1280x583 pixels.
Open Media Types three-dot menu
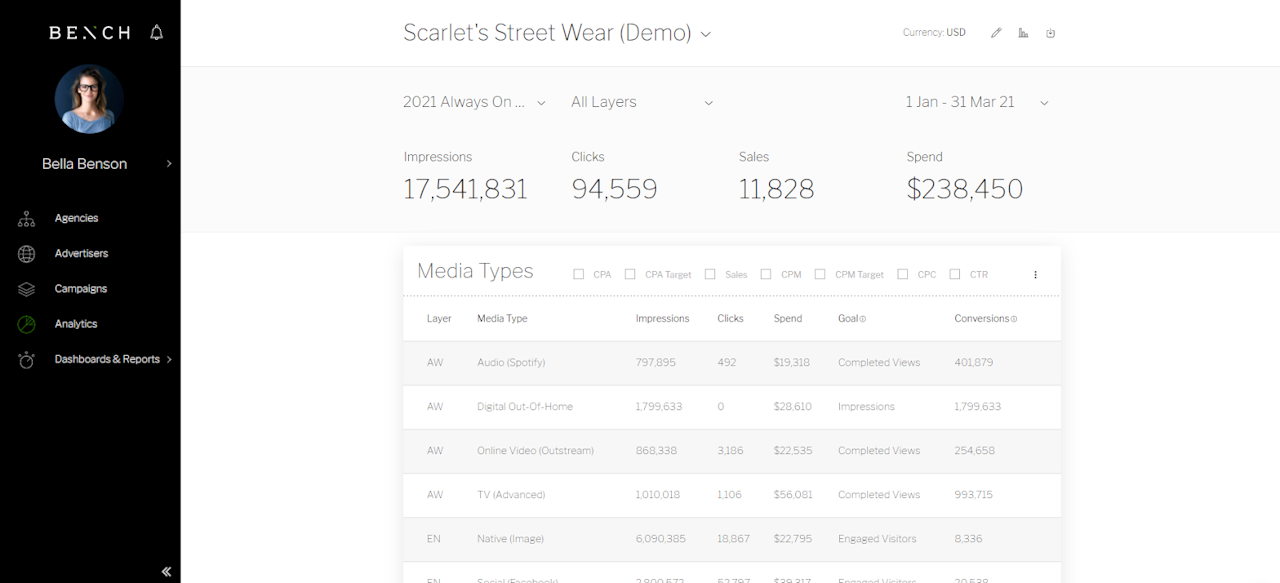[1035, 274]
